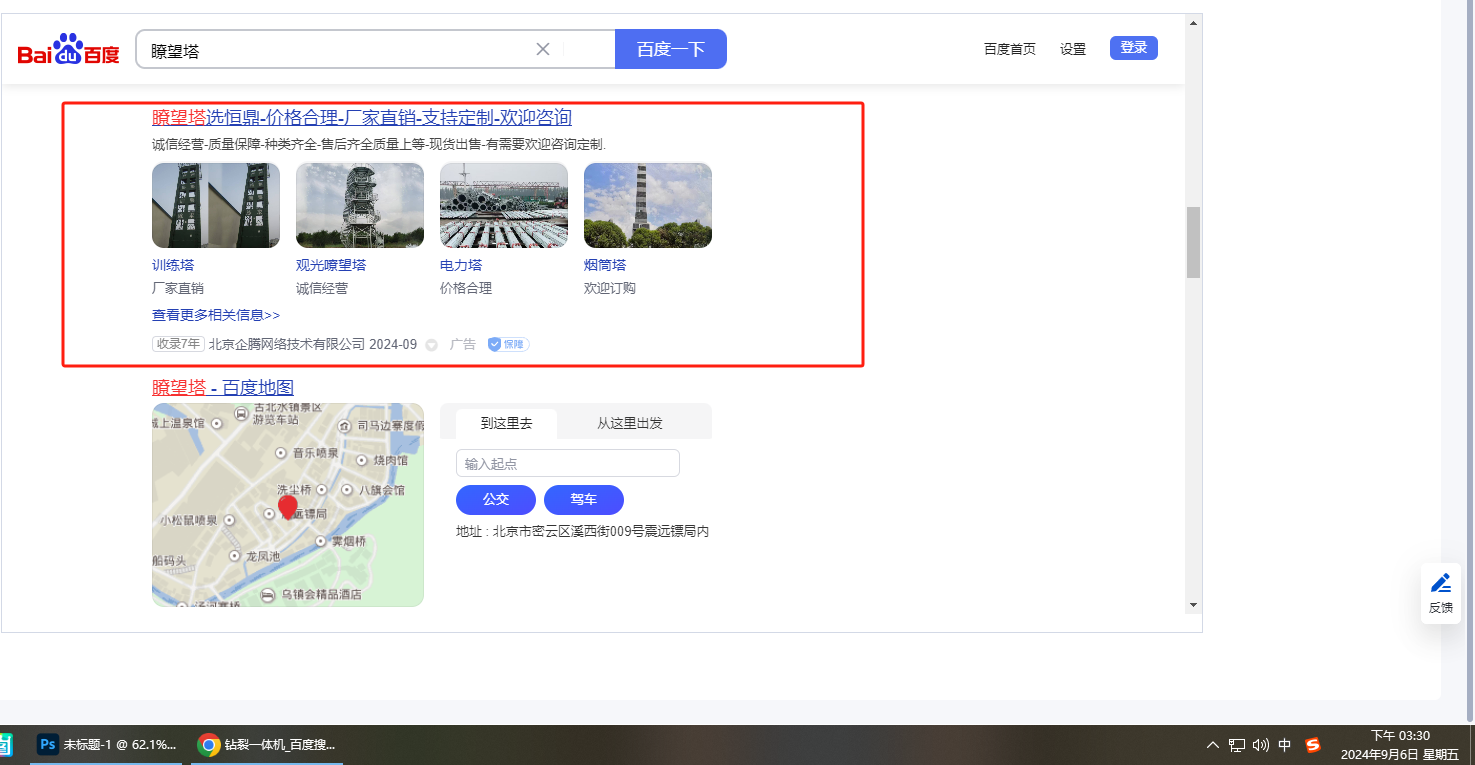Click the 输入起点 starting point field
Viewport: 1475px width, 765px height.
[x=568, y=463]
